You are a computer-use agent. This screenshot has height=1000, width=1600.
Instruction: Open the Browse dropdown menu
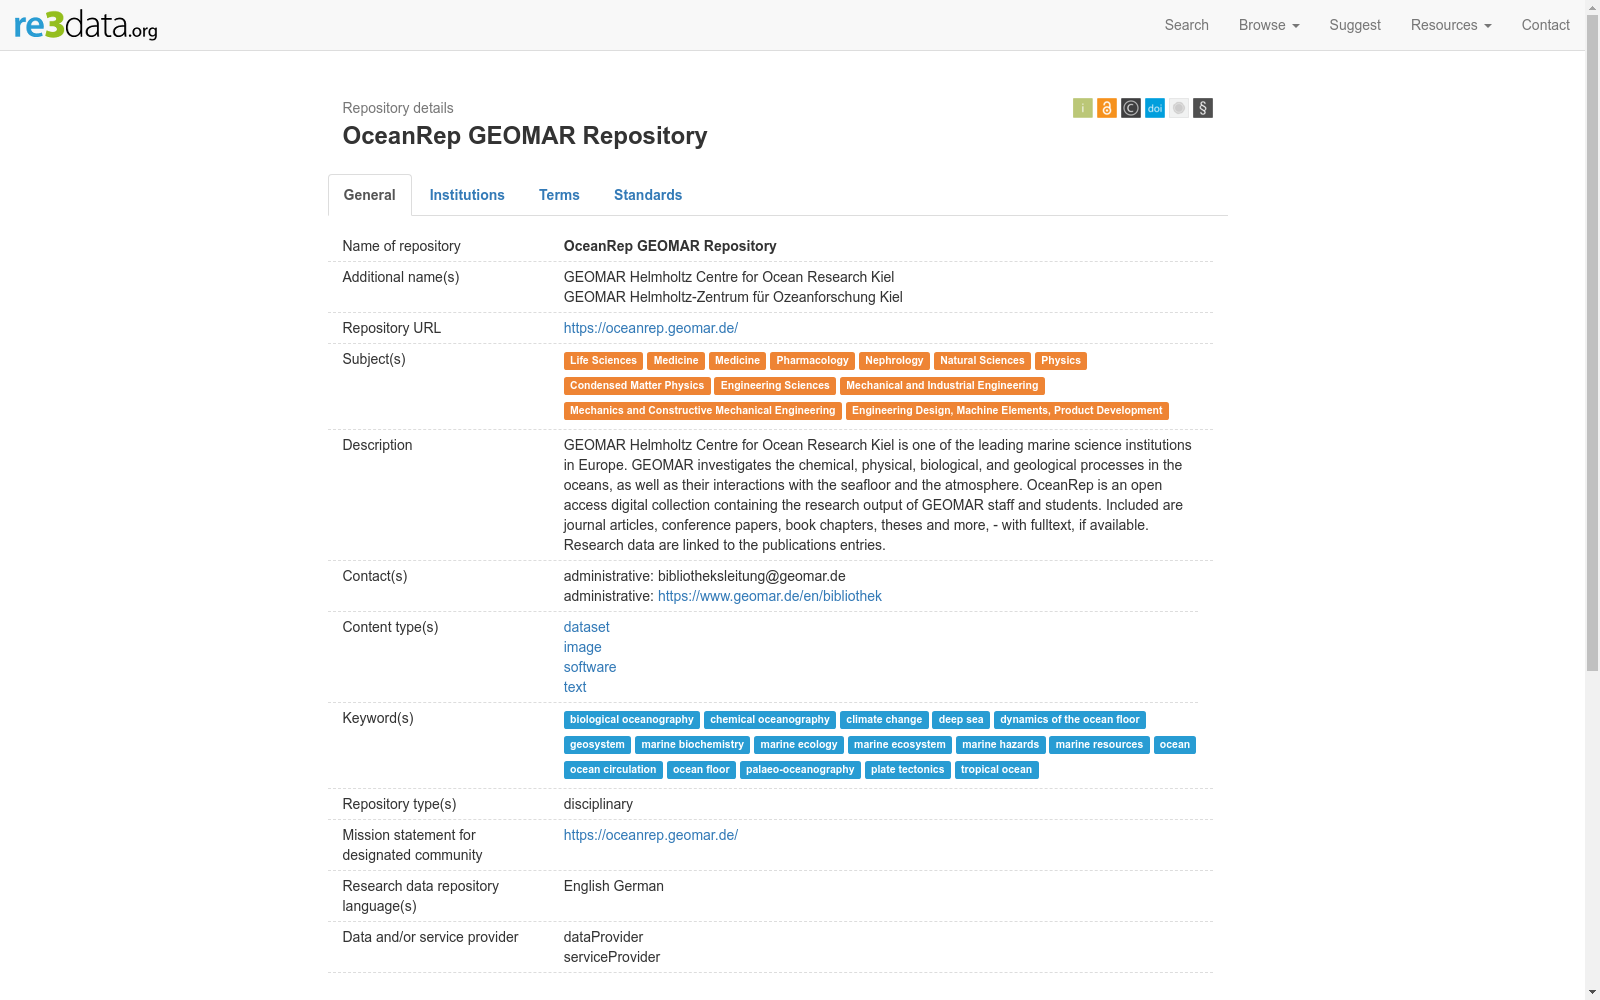pyautogui.click(x=1269, y=25)
